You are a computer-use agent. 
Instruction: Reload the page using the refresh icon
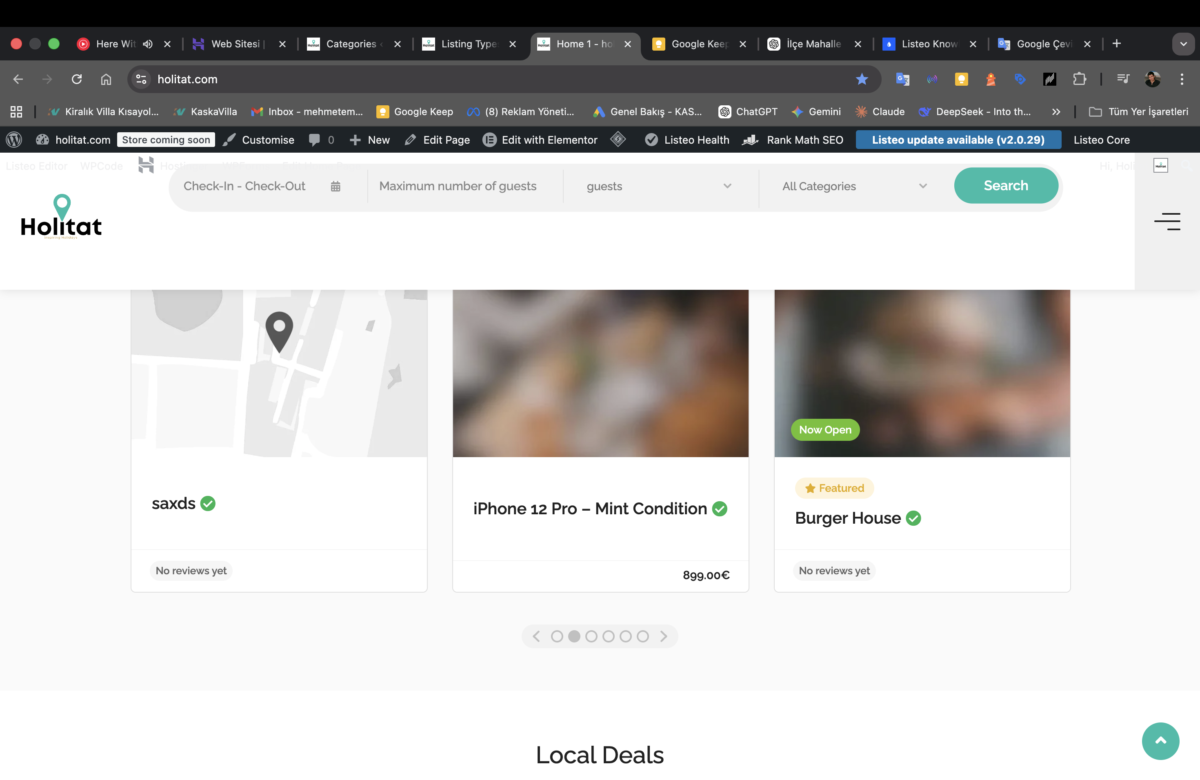point(76,79)
